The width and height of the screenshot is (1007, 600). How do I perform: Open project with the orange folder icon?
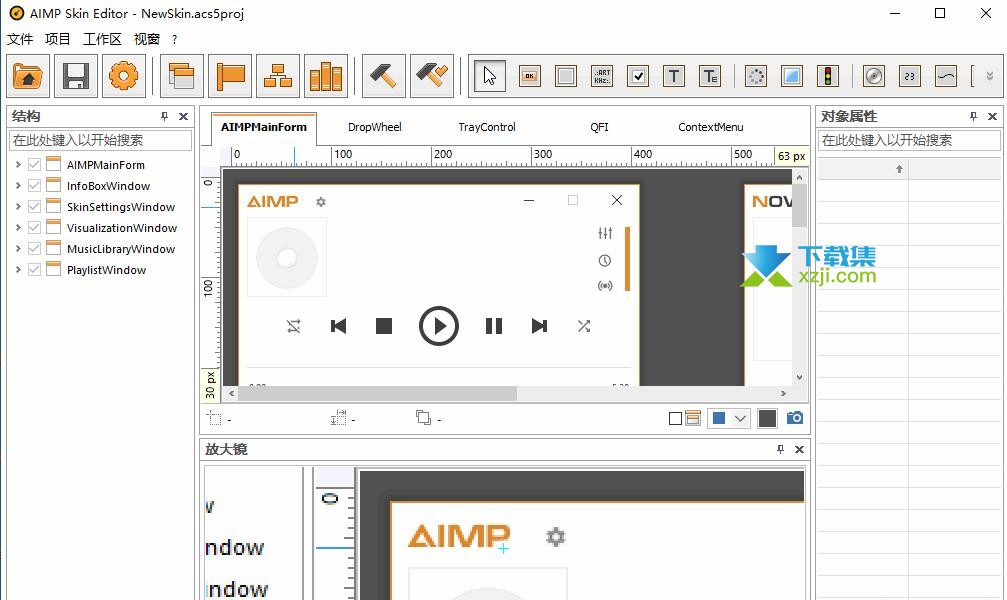pyautogui.click(x=28, y=76)
